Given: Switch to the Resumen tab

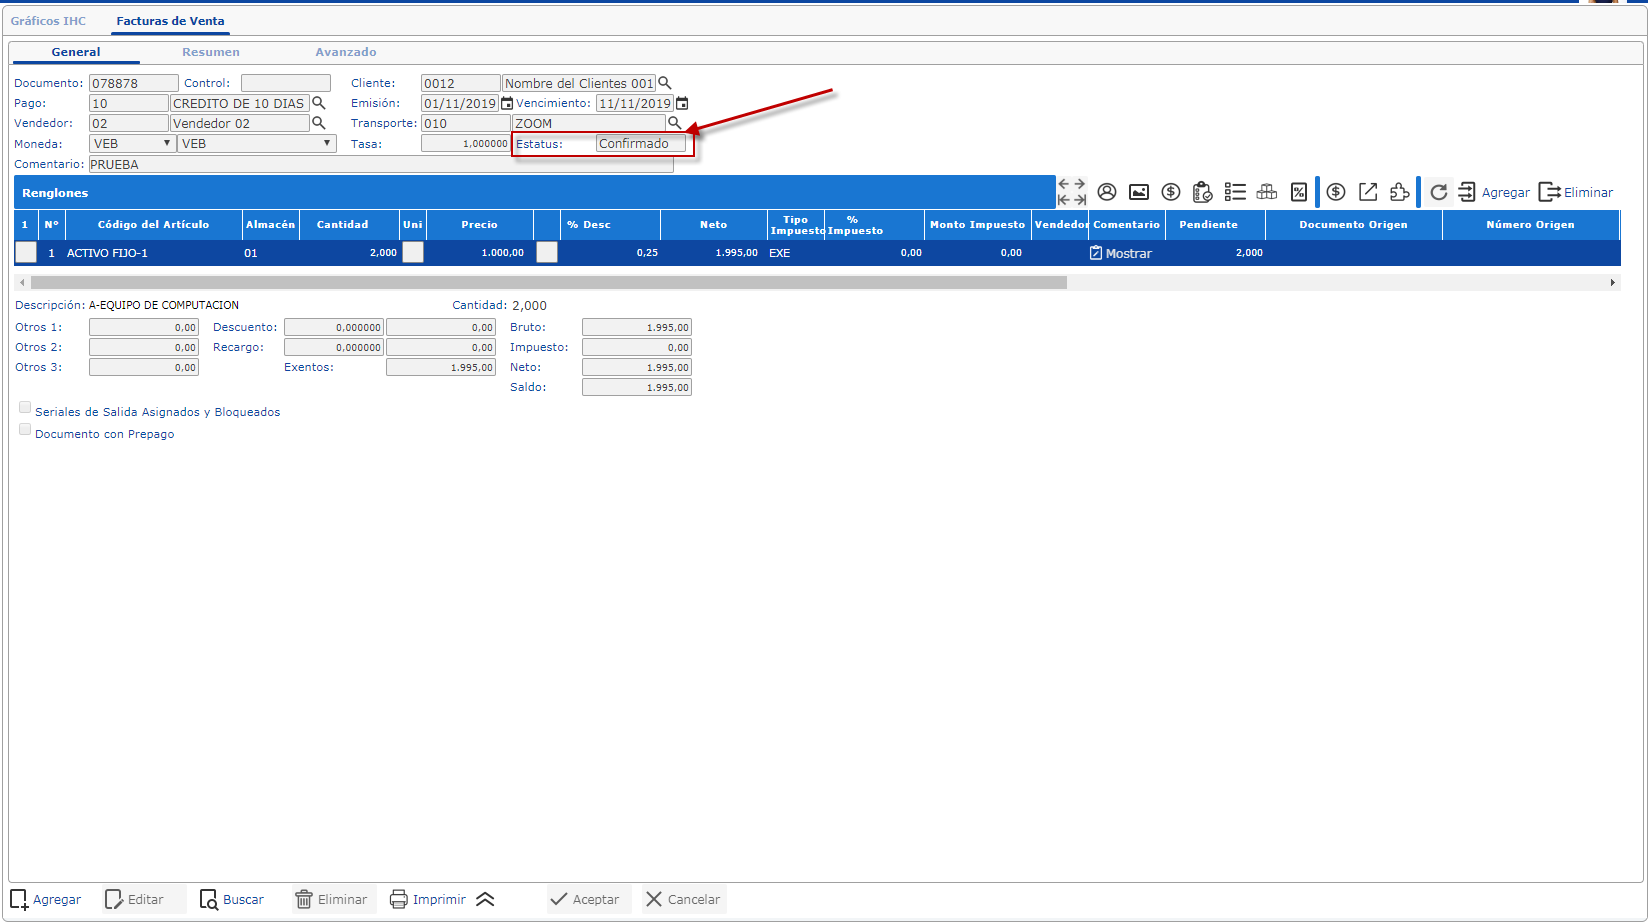Looking at the screenshot, I should tap(210, 52).
